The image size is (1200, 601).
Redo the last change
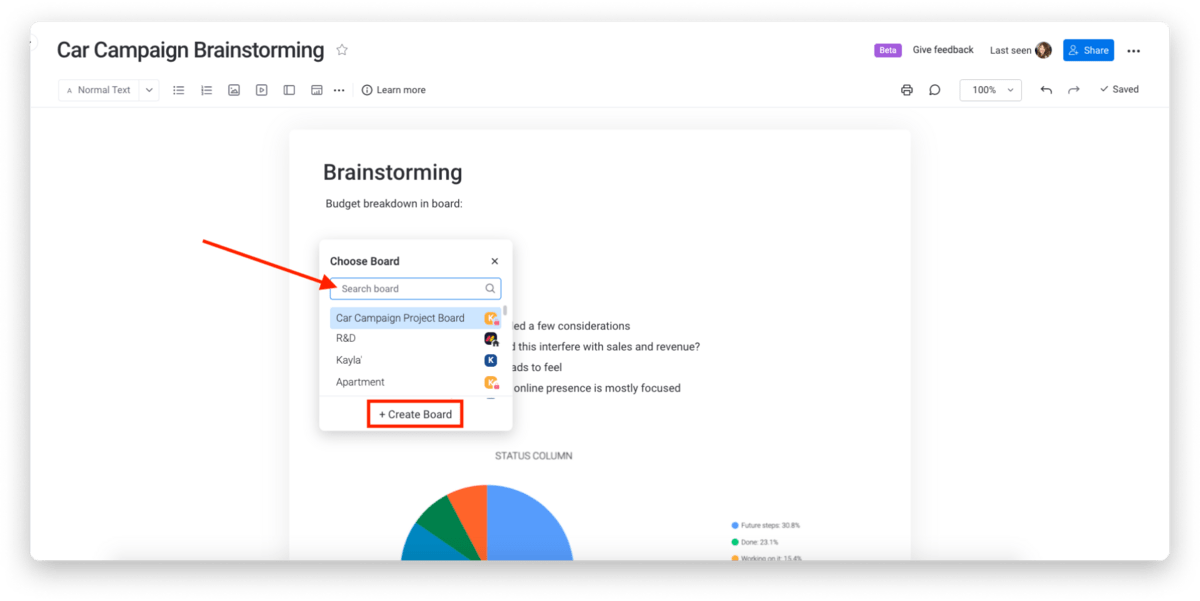click(1074, 90)
